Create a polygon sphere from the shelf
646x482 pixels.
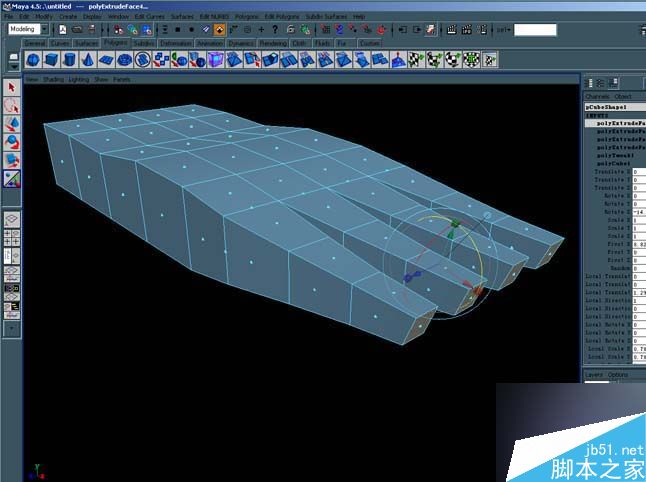33,60
